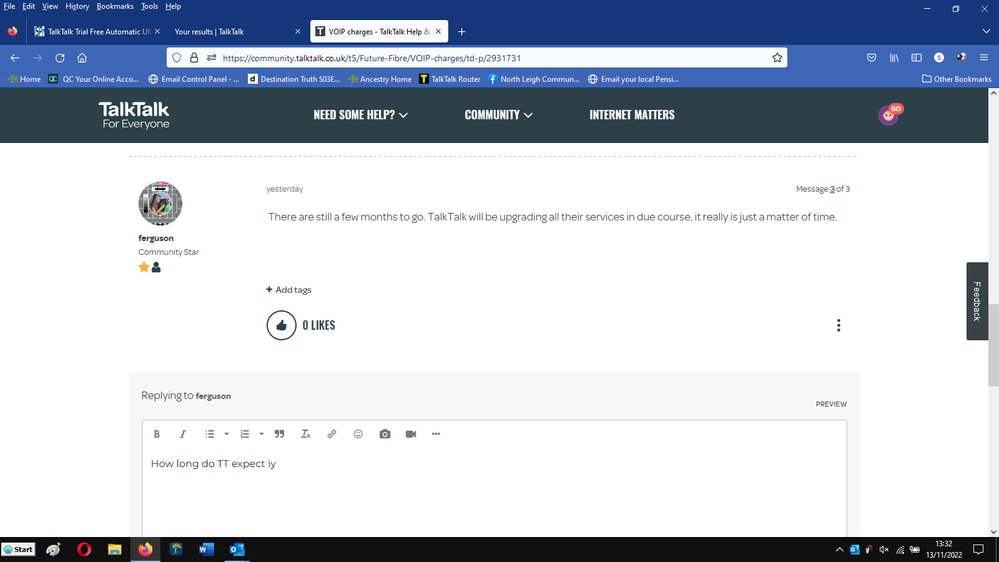Open bulleted list style dropdown
This screenshot has width=999, height=562.
point(226,434)
